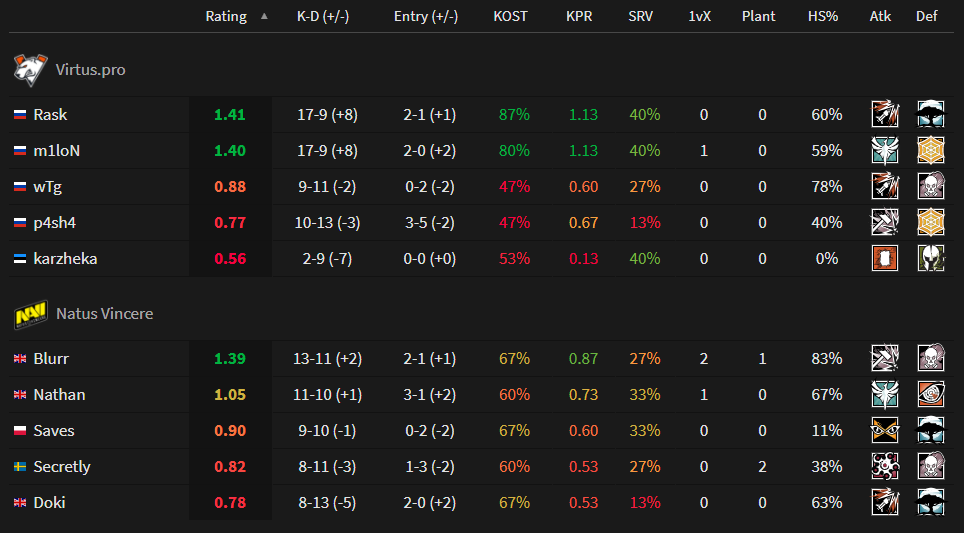Image resolution: width=964 pixels, height=533 pixels.
Task: Open player profile for Blurr
Action: click(51, 359)
